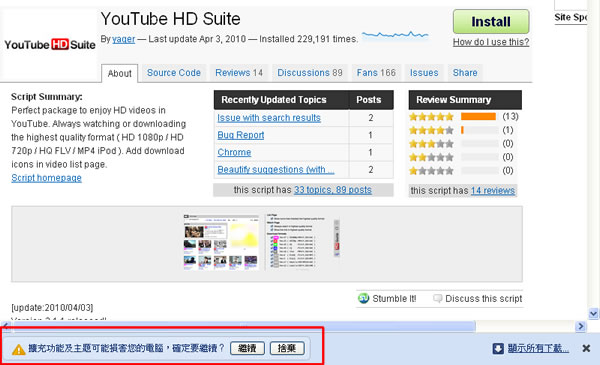Open the 顯示所有下載 show all downloads link
Image resolution: width=600 pixels, height=365 pixels.
click(x=538, y=349)
